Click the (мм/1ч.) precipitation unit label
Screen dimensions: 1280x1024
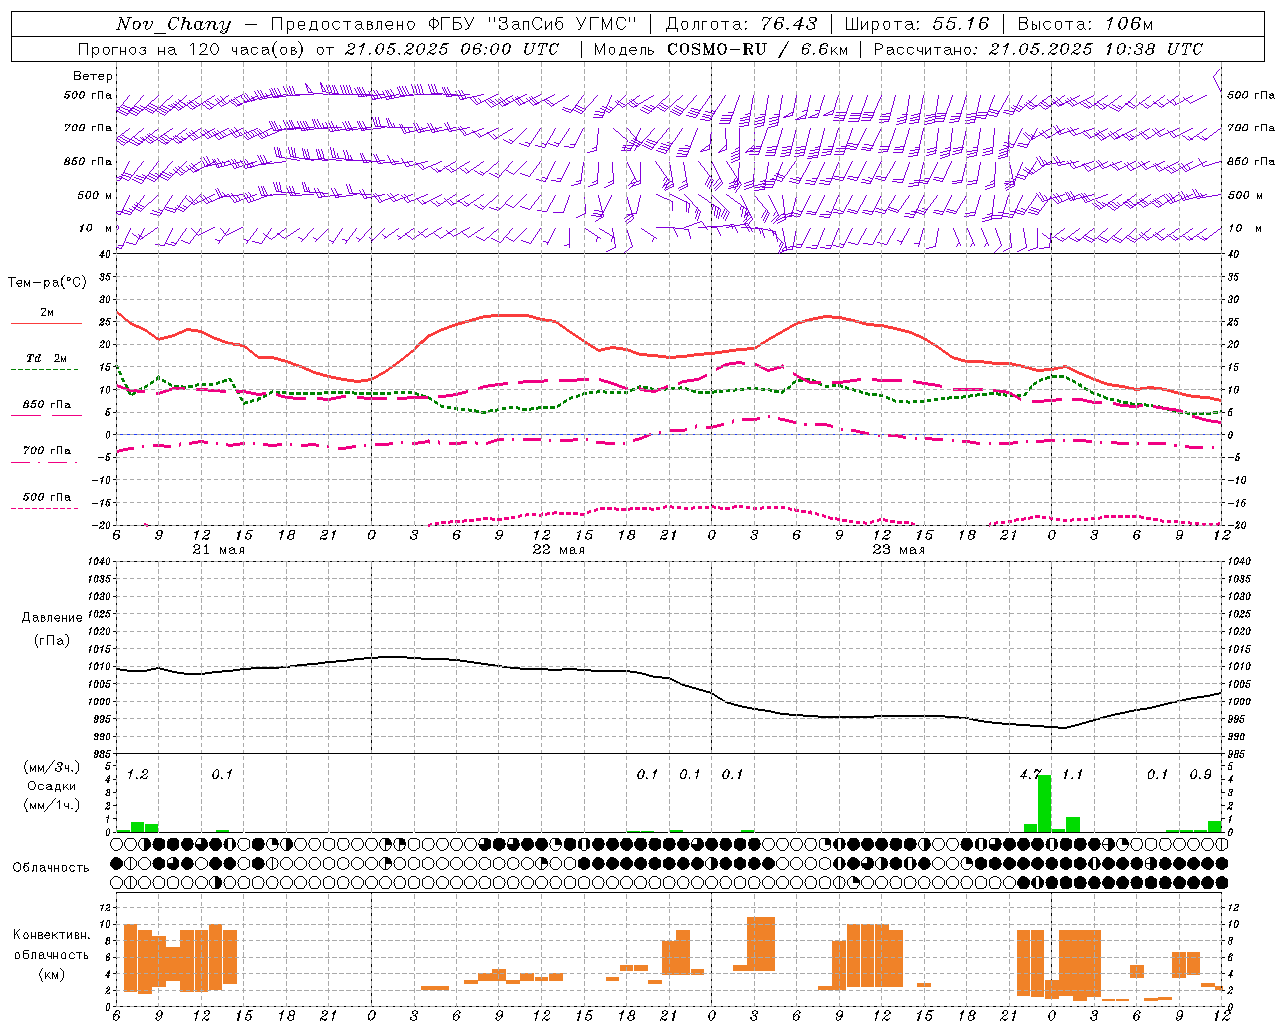pos(51,805)
